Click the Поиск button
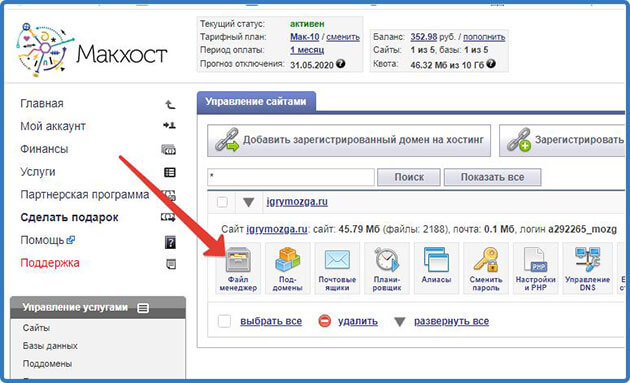Screen dimensions: 630x383 coord(409,177)
